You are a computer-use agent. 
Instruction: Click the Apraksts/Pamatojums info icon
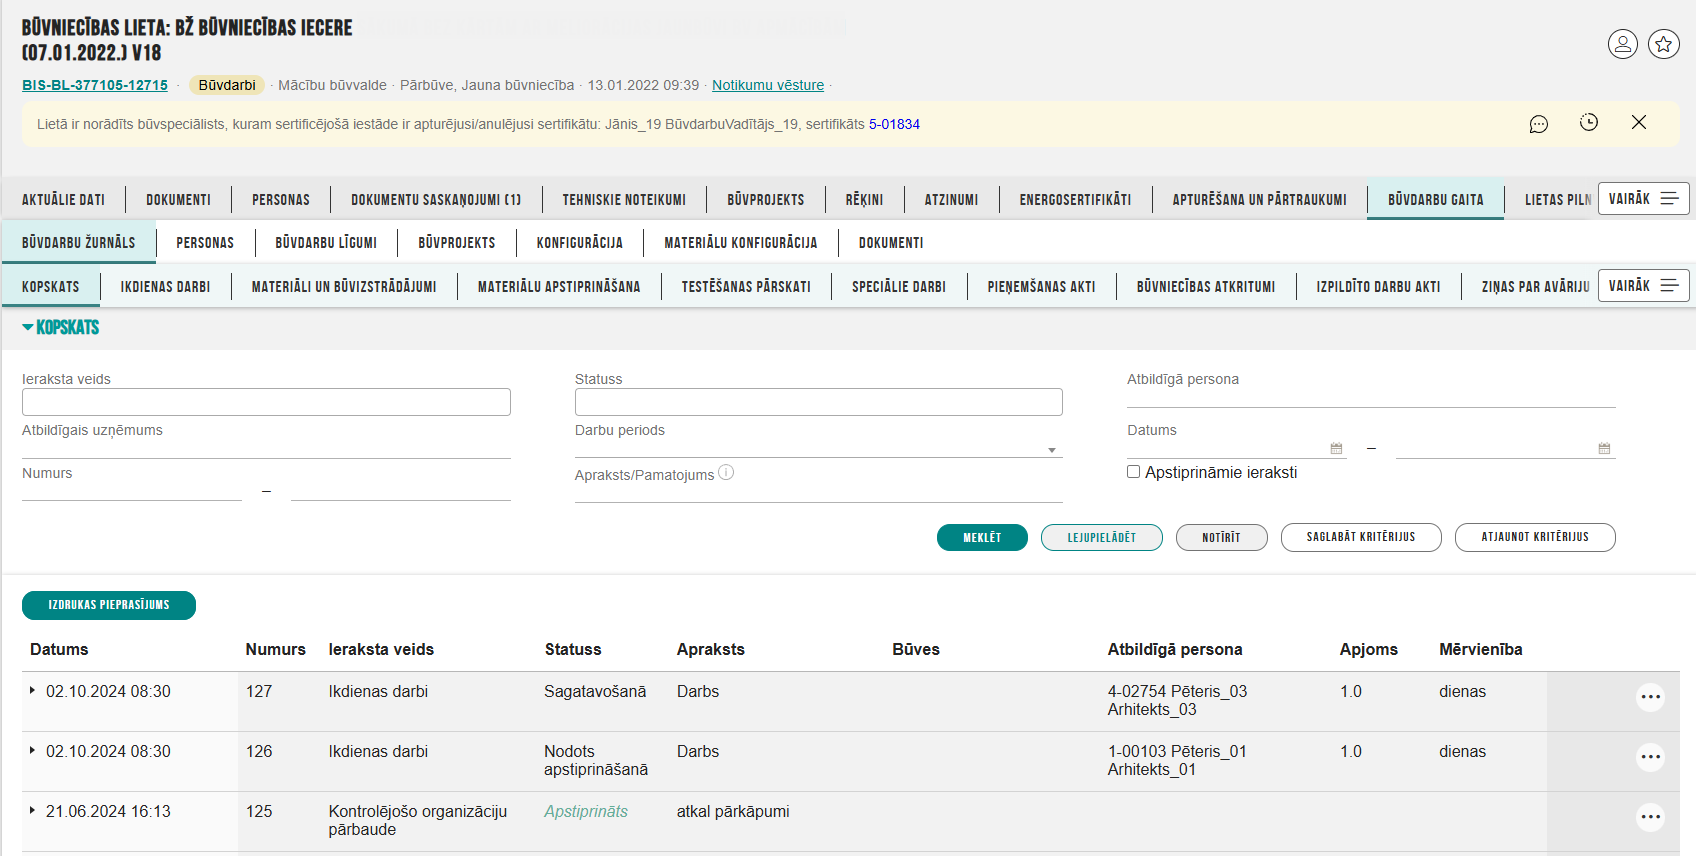(x=726, y=473)
